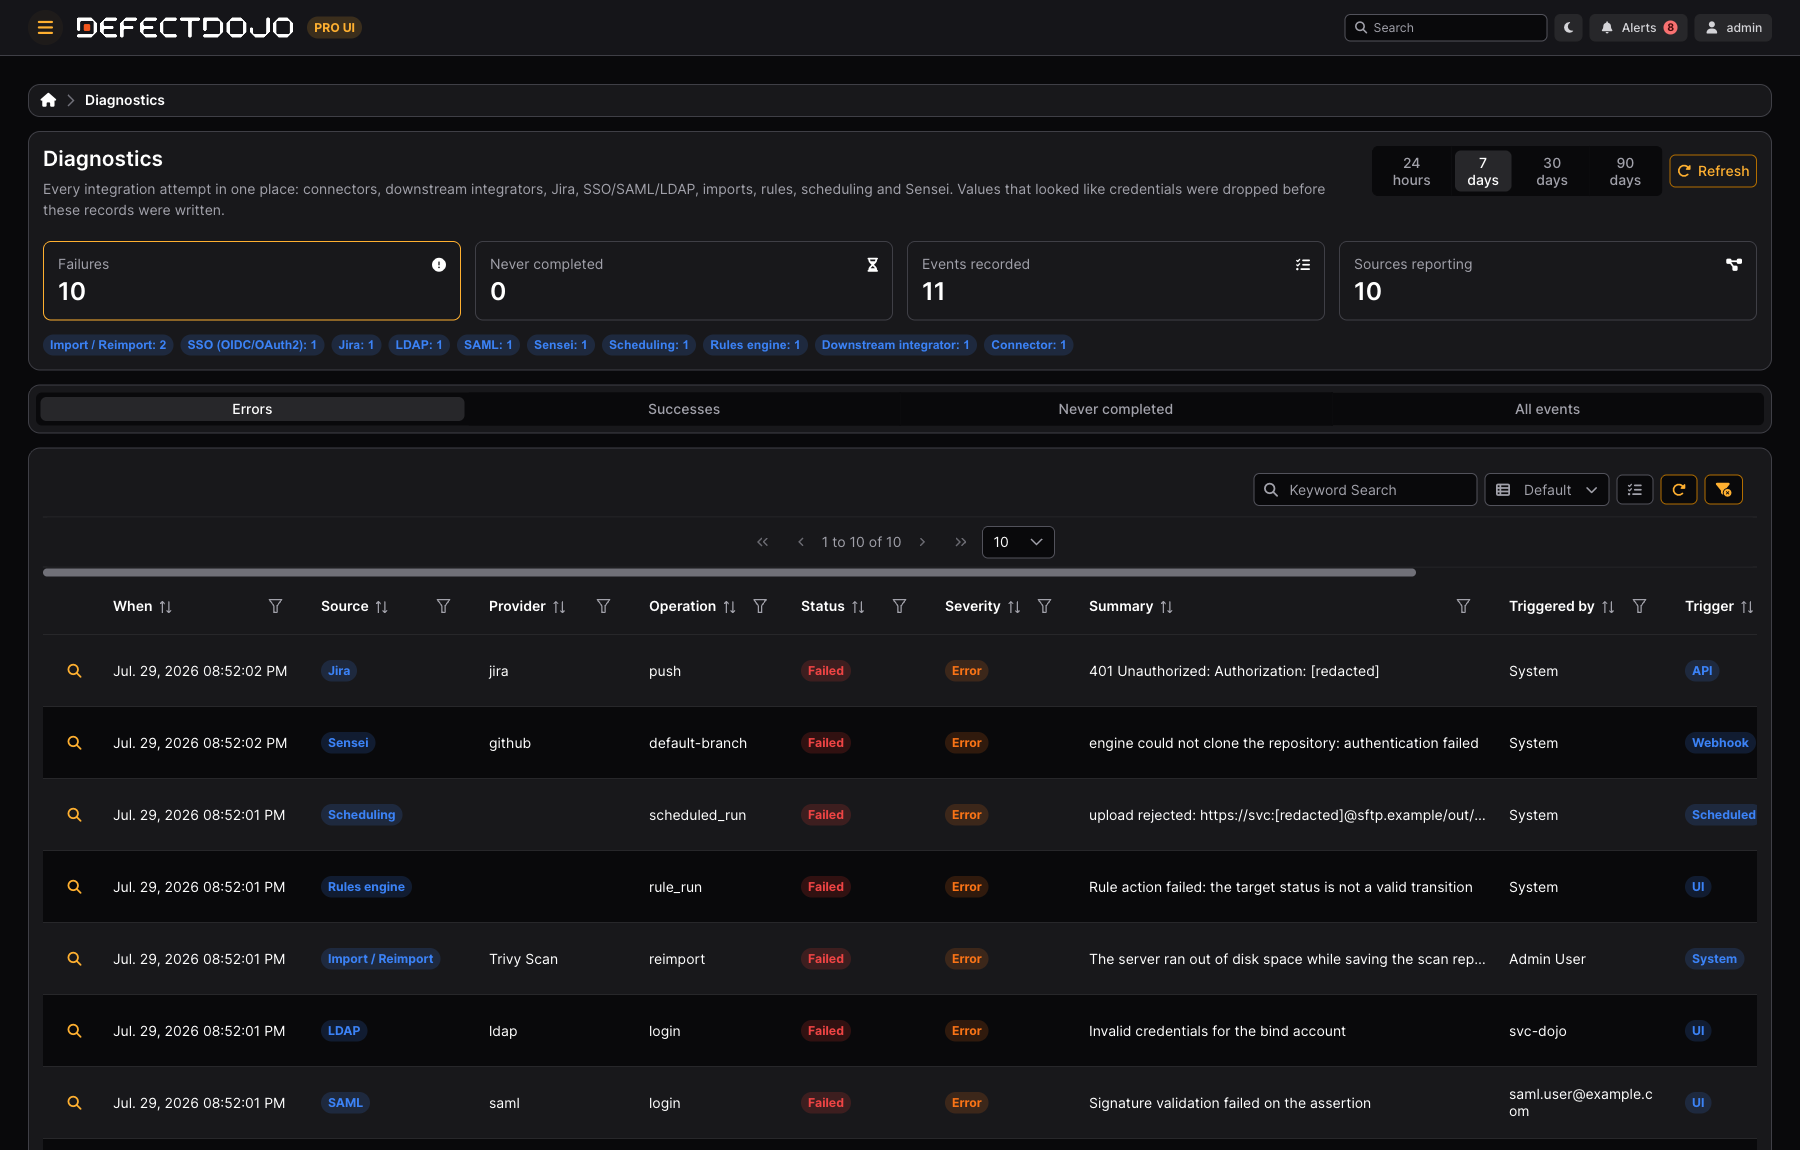Select the Never completed summary card
1800x1150 pixels.
click(684, 280)
